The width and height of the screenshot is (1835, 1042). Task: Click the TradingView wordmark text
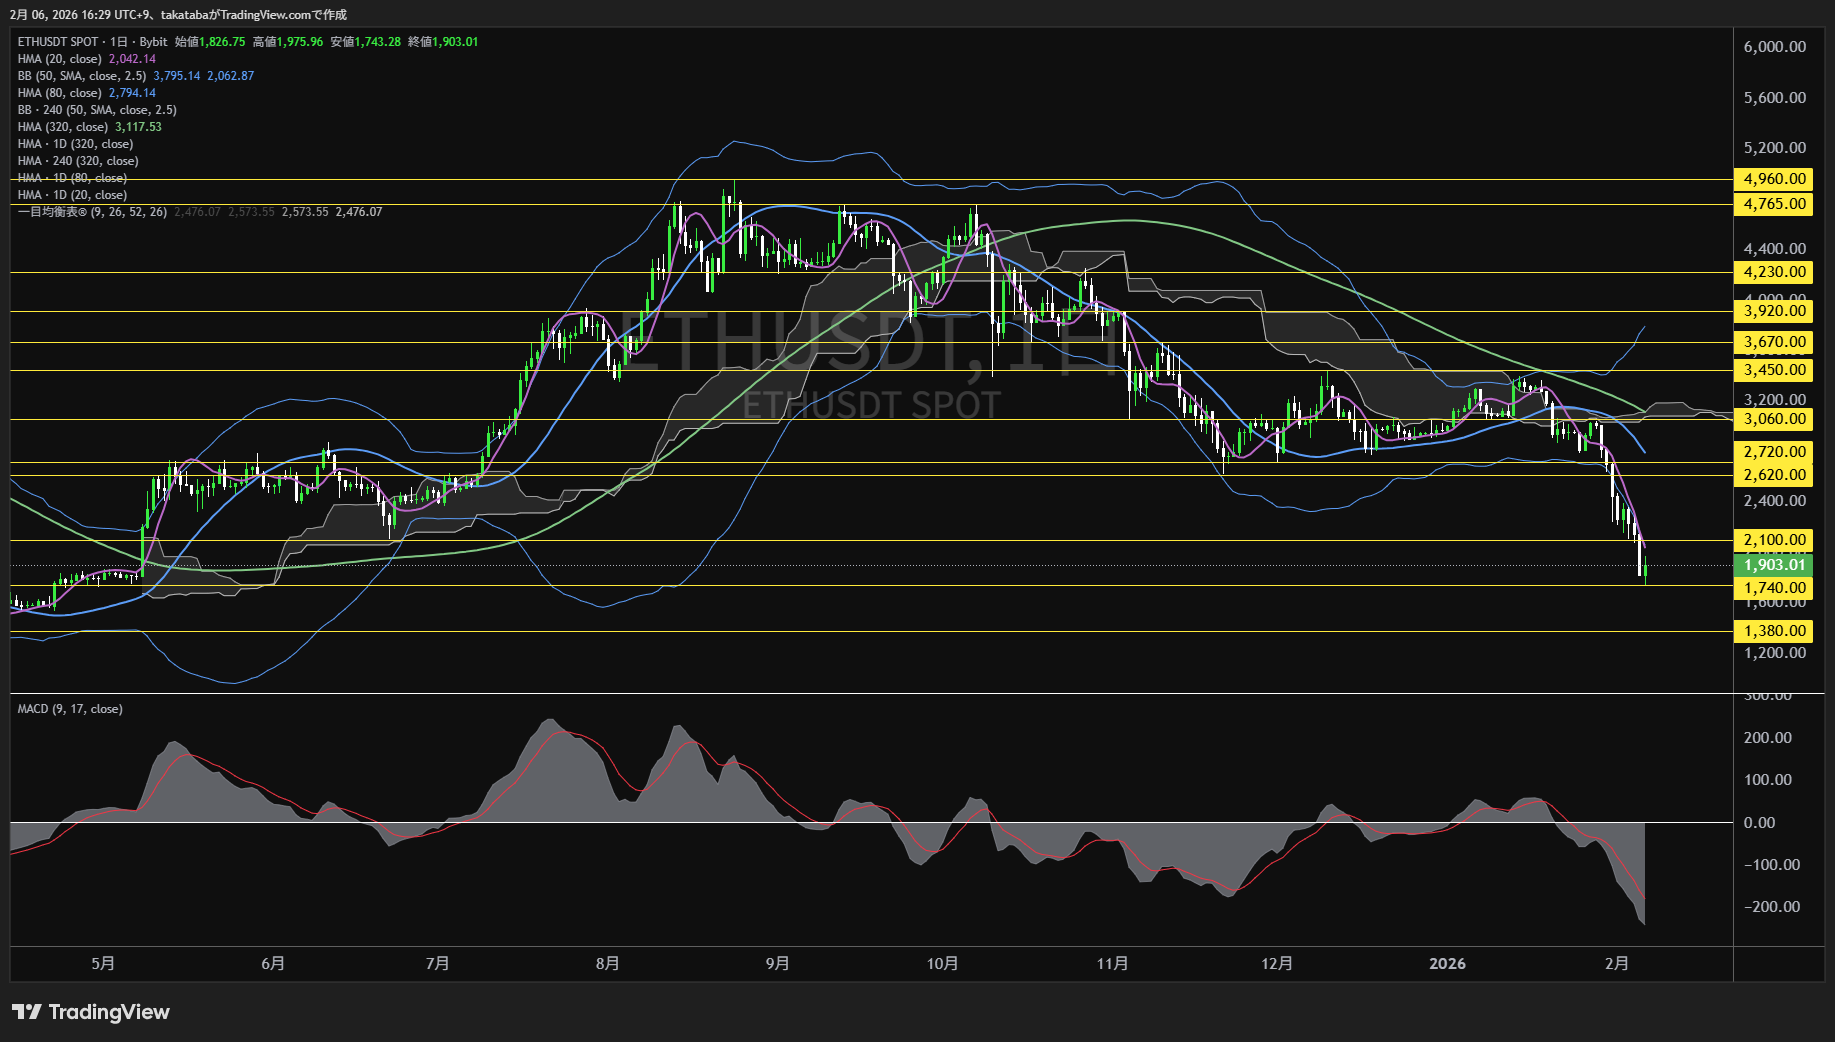pyautogui.click(x=109, y=1012)
